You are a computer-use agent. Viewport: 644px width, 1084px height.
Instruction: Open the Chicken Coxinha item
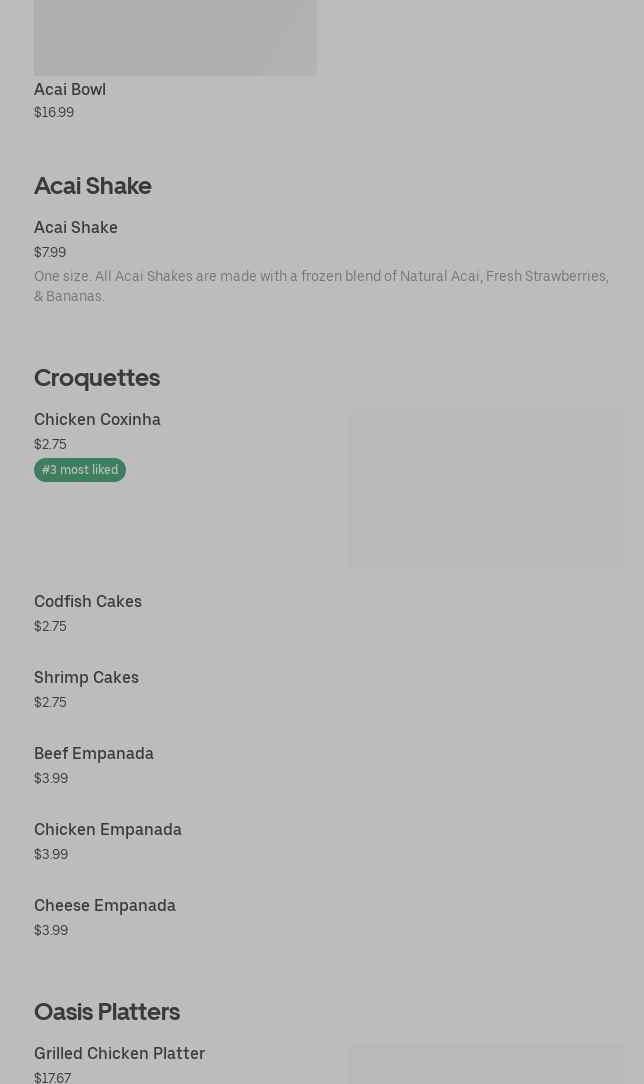point(97,419)
